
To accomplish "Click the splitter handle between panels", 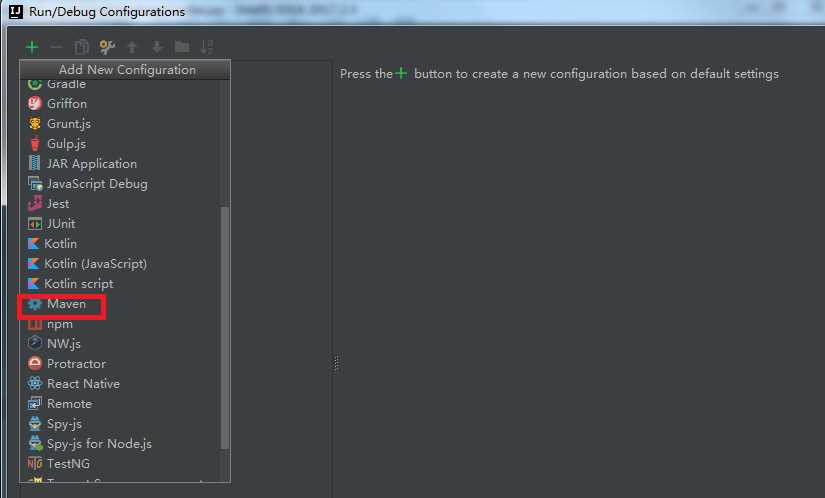I will [337, 363].
